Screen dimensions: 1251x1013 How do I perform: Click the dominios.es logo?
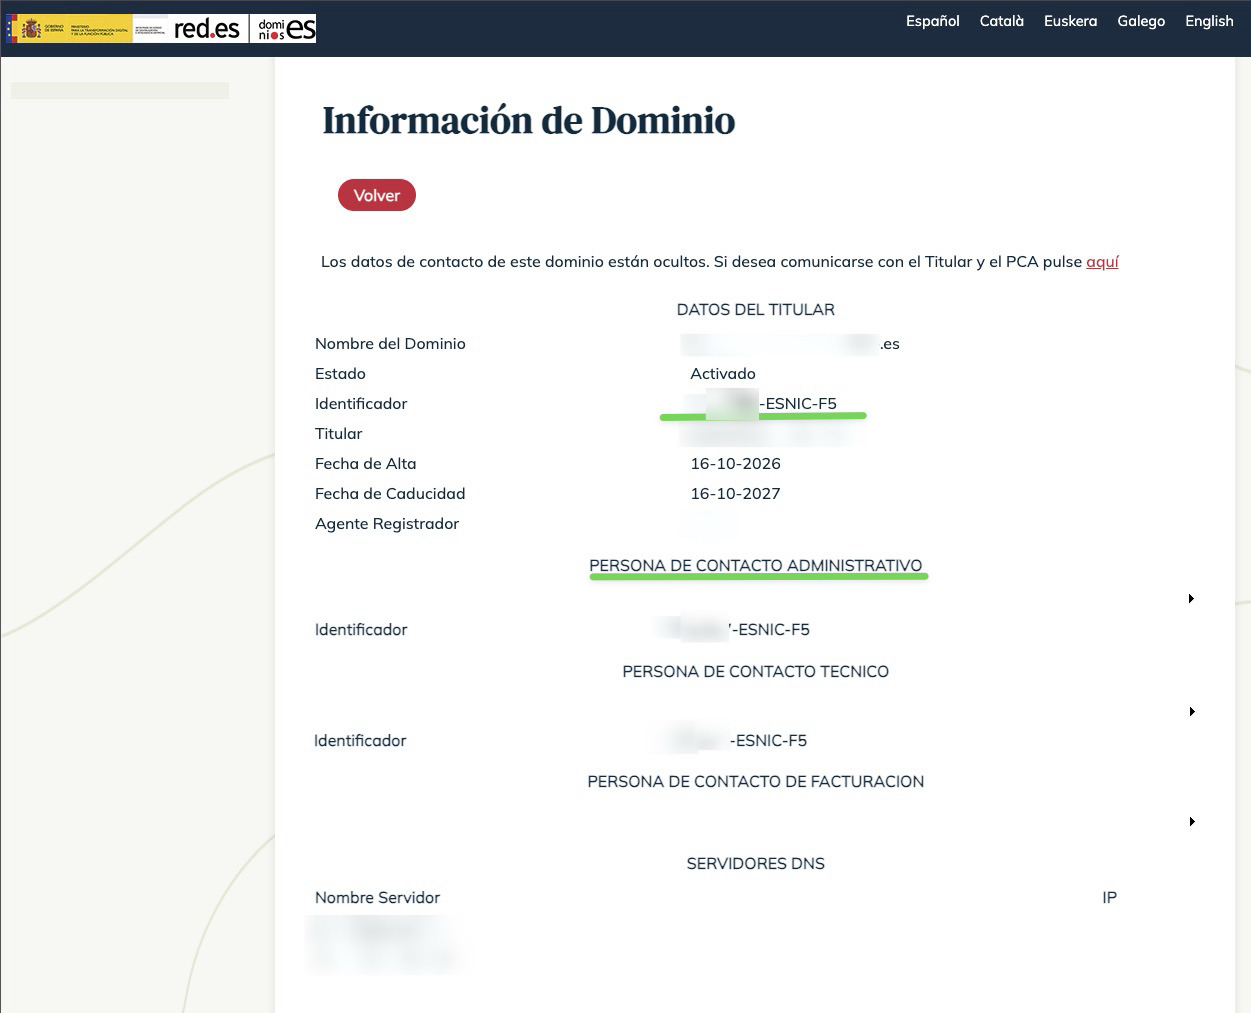[x=285, y=28]
